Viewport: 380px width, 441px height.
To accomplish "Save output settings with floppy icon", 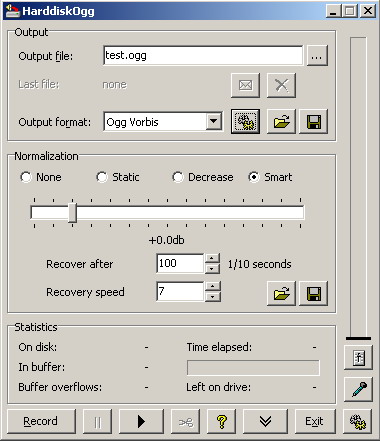I will click(x=313, y=121).
